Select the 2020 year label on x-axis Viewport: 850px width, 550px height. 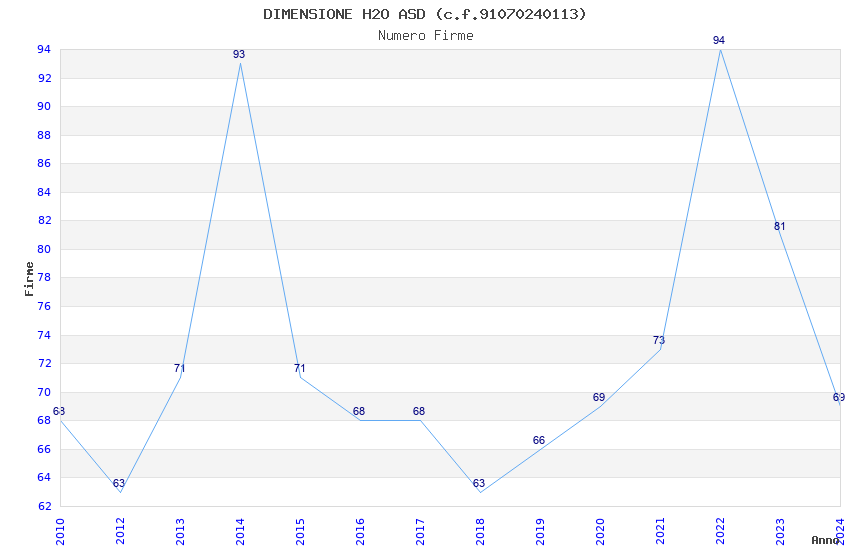[600, 531]
